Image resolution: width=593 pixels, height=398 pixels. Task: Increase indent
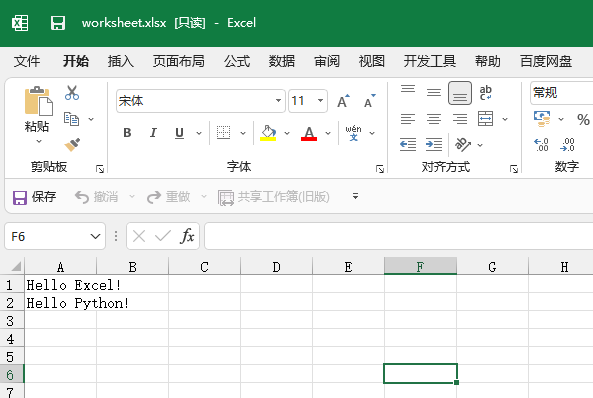click(x=434, y=145)
